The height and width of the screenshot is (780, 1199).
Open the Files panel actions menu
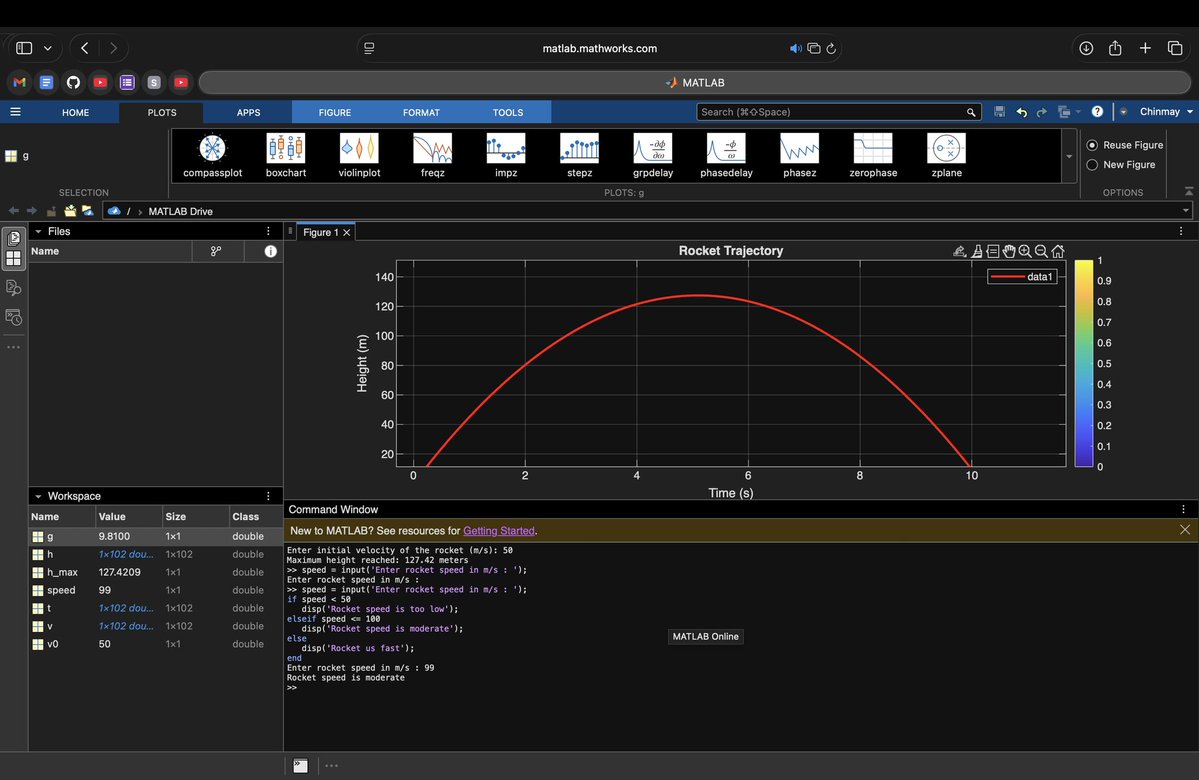pyautogui.click(x=268, y=231)
